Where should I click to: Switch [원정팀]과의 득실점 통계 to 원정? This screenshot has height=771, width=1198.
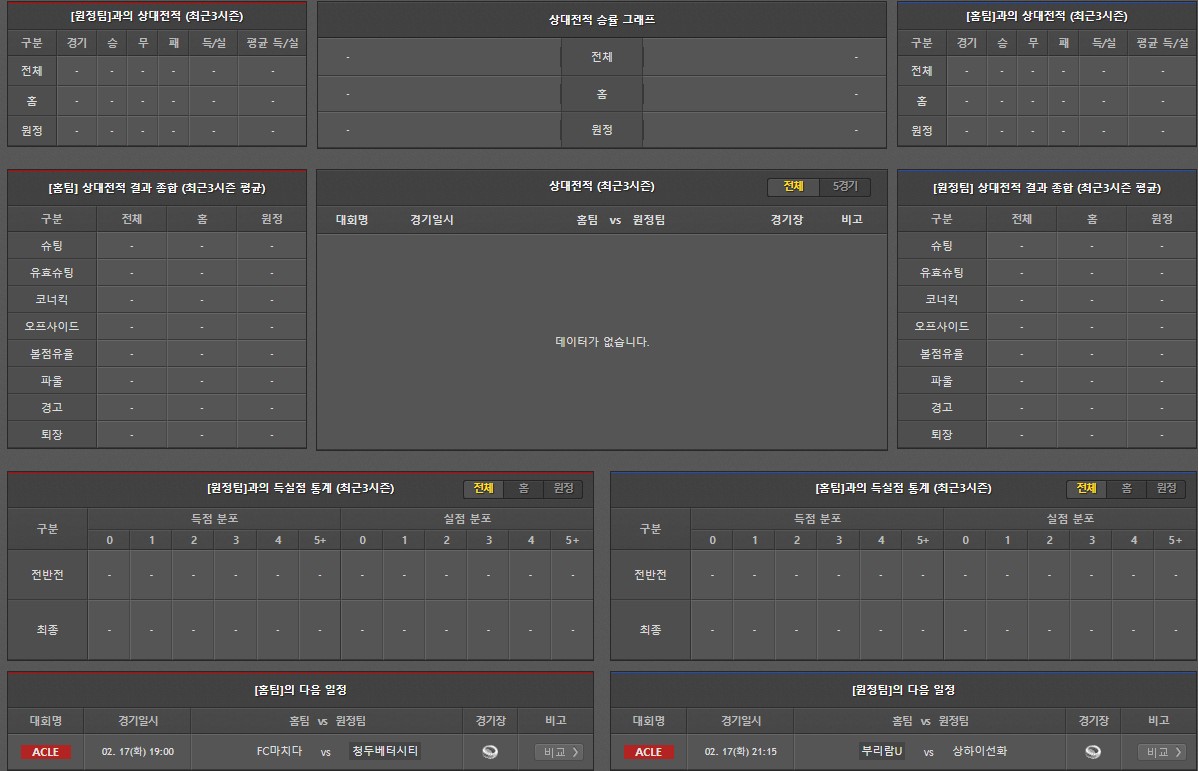click(563, 489)
